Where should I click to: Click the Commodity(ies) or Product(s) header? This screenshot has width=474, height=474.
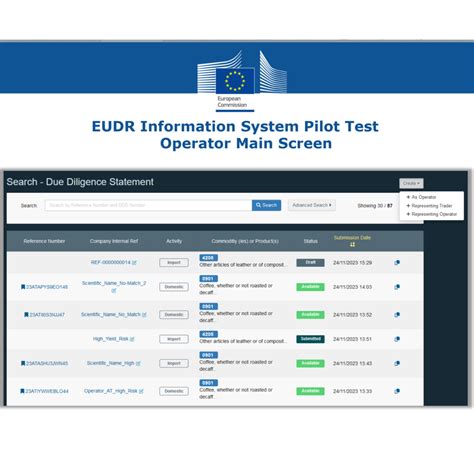245,241
